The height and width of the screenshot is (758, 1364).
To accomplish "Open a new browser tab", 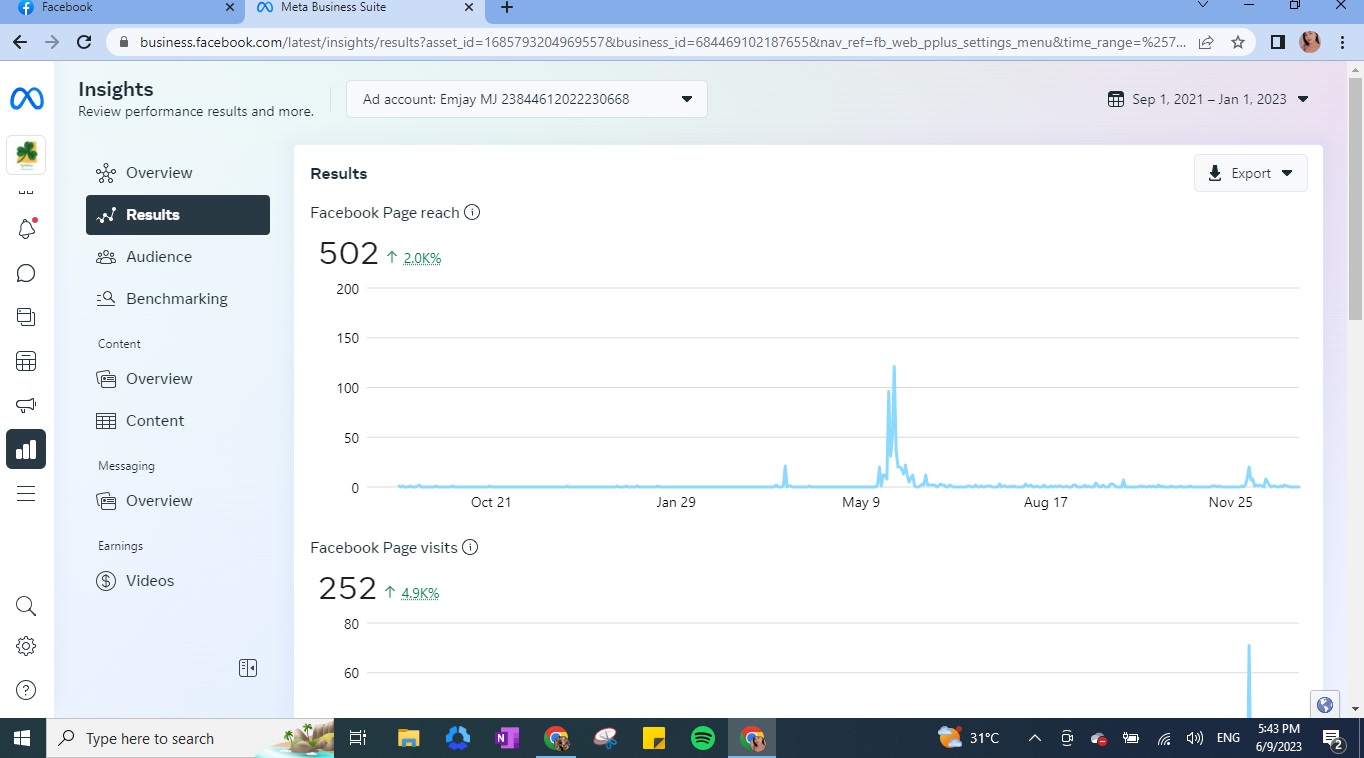I will point(507,8).
